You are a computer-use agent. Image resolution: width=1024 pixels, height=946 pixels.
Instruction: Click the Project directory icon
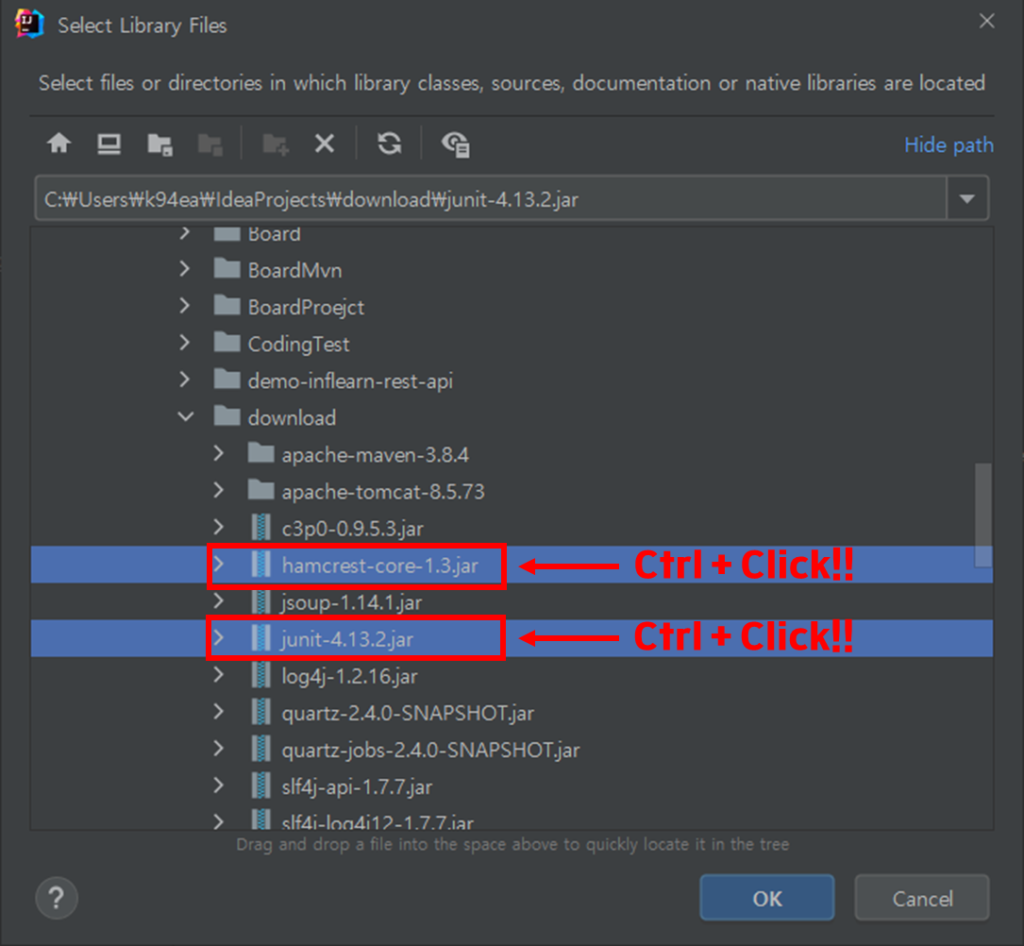[x=159, y=144]
